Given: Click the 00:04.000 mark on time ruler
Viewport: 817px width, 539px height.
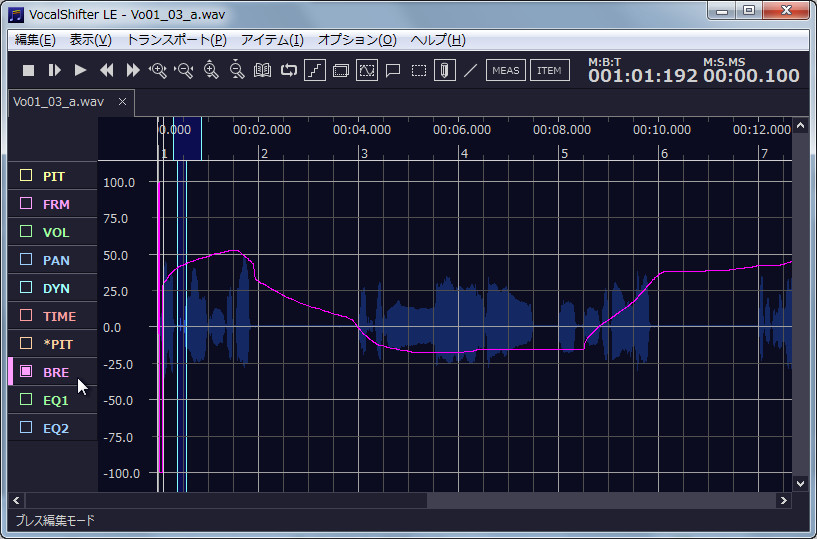Looking at the screenshot, I should 362,130.
